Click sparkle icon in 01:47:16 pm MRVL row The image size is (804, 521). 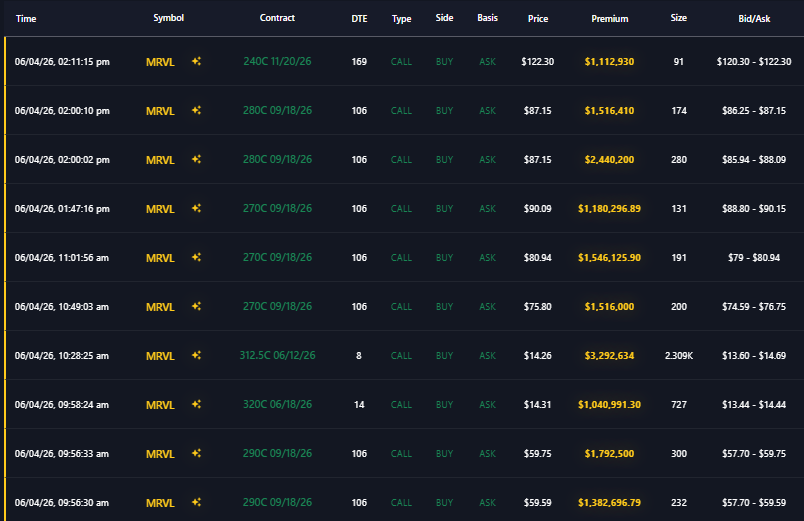196,208
